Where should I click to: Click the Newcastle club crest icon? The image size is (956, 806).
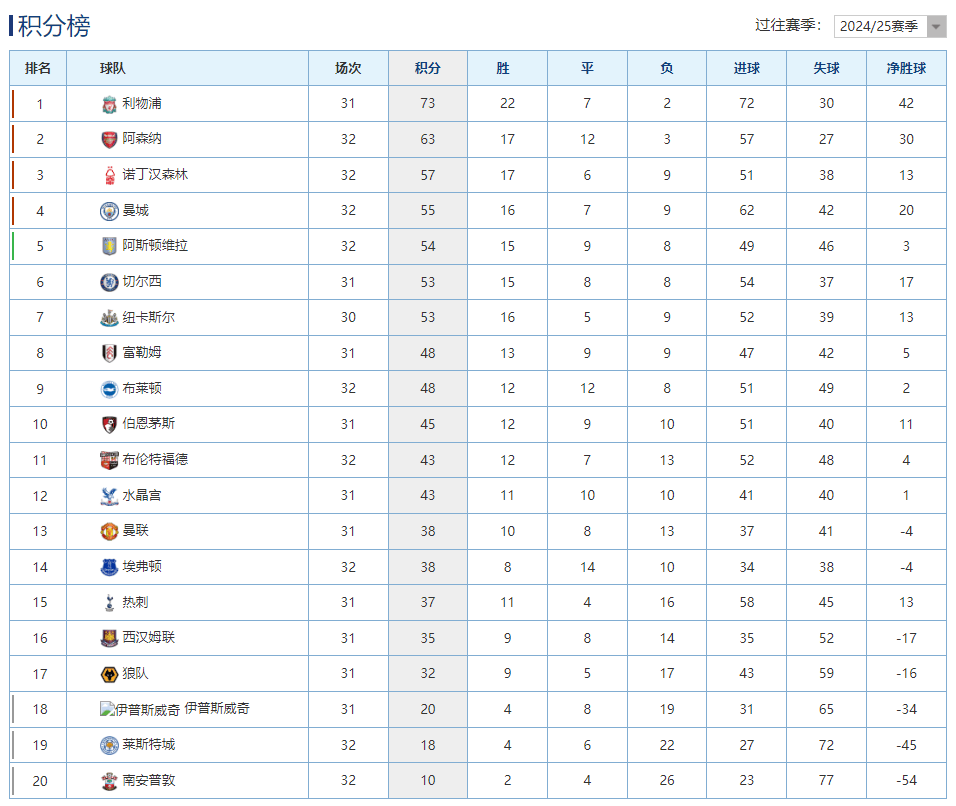tap(109, 318)
